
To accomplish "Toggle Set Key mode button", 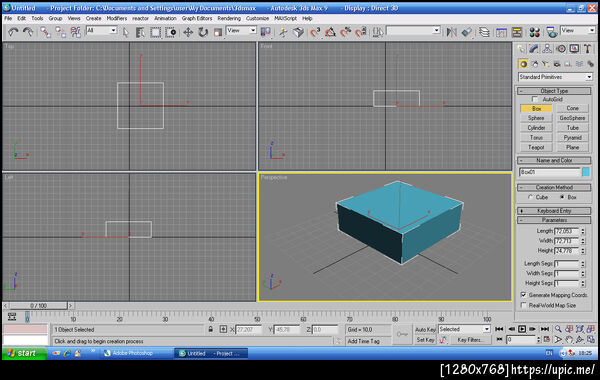I will pyautogui.click(x=425, y=339).
